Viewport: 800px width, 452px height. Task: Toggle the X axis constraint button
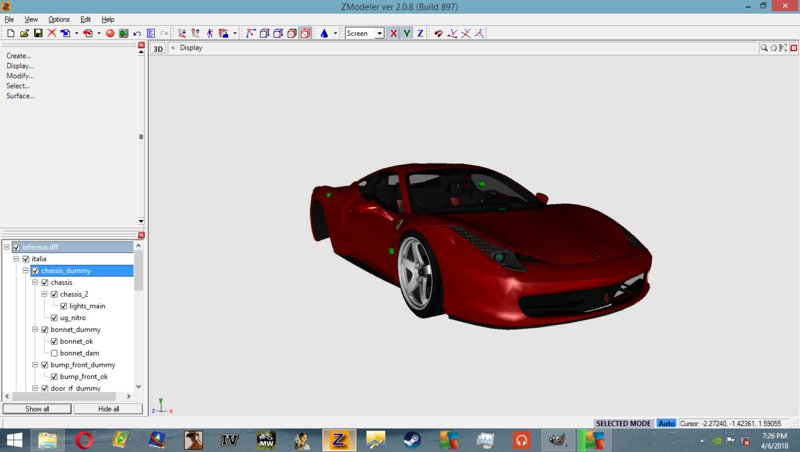point(393,33)
